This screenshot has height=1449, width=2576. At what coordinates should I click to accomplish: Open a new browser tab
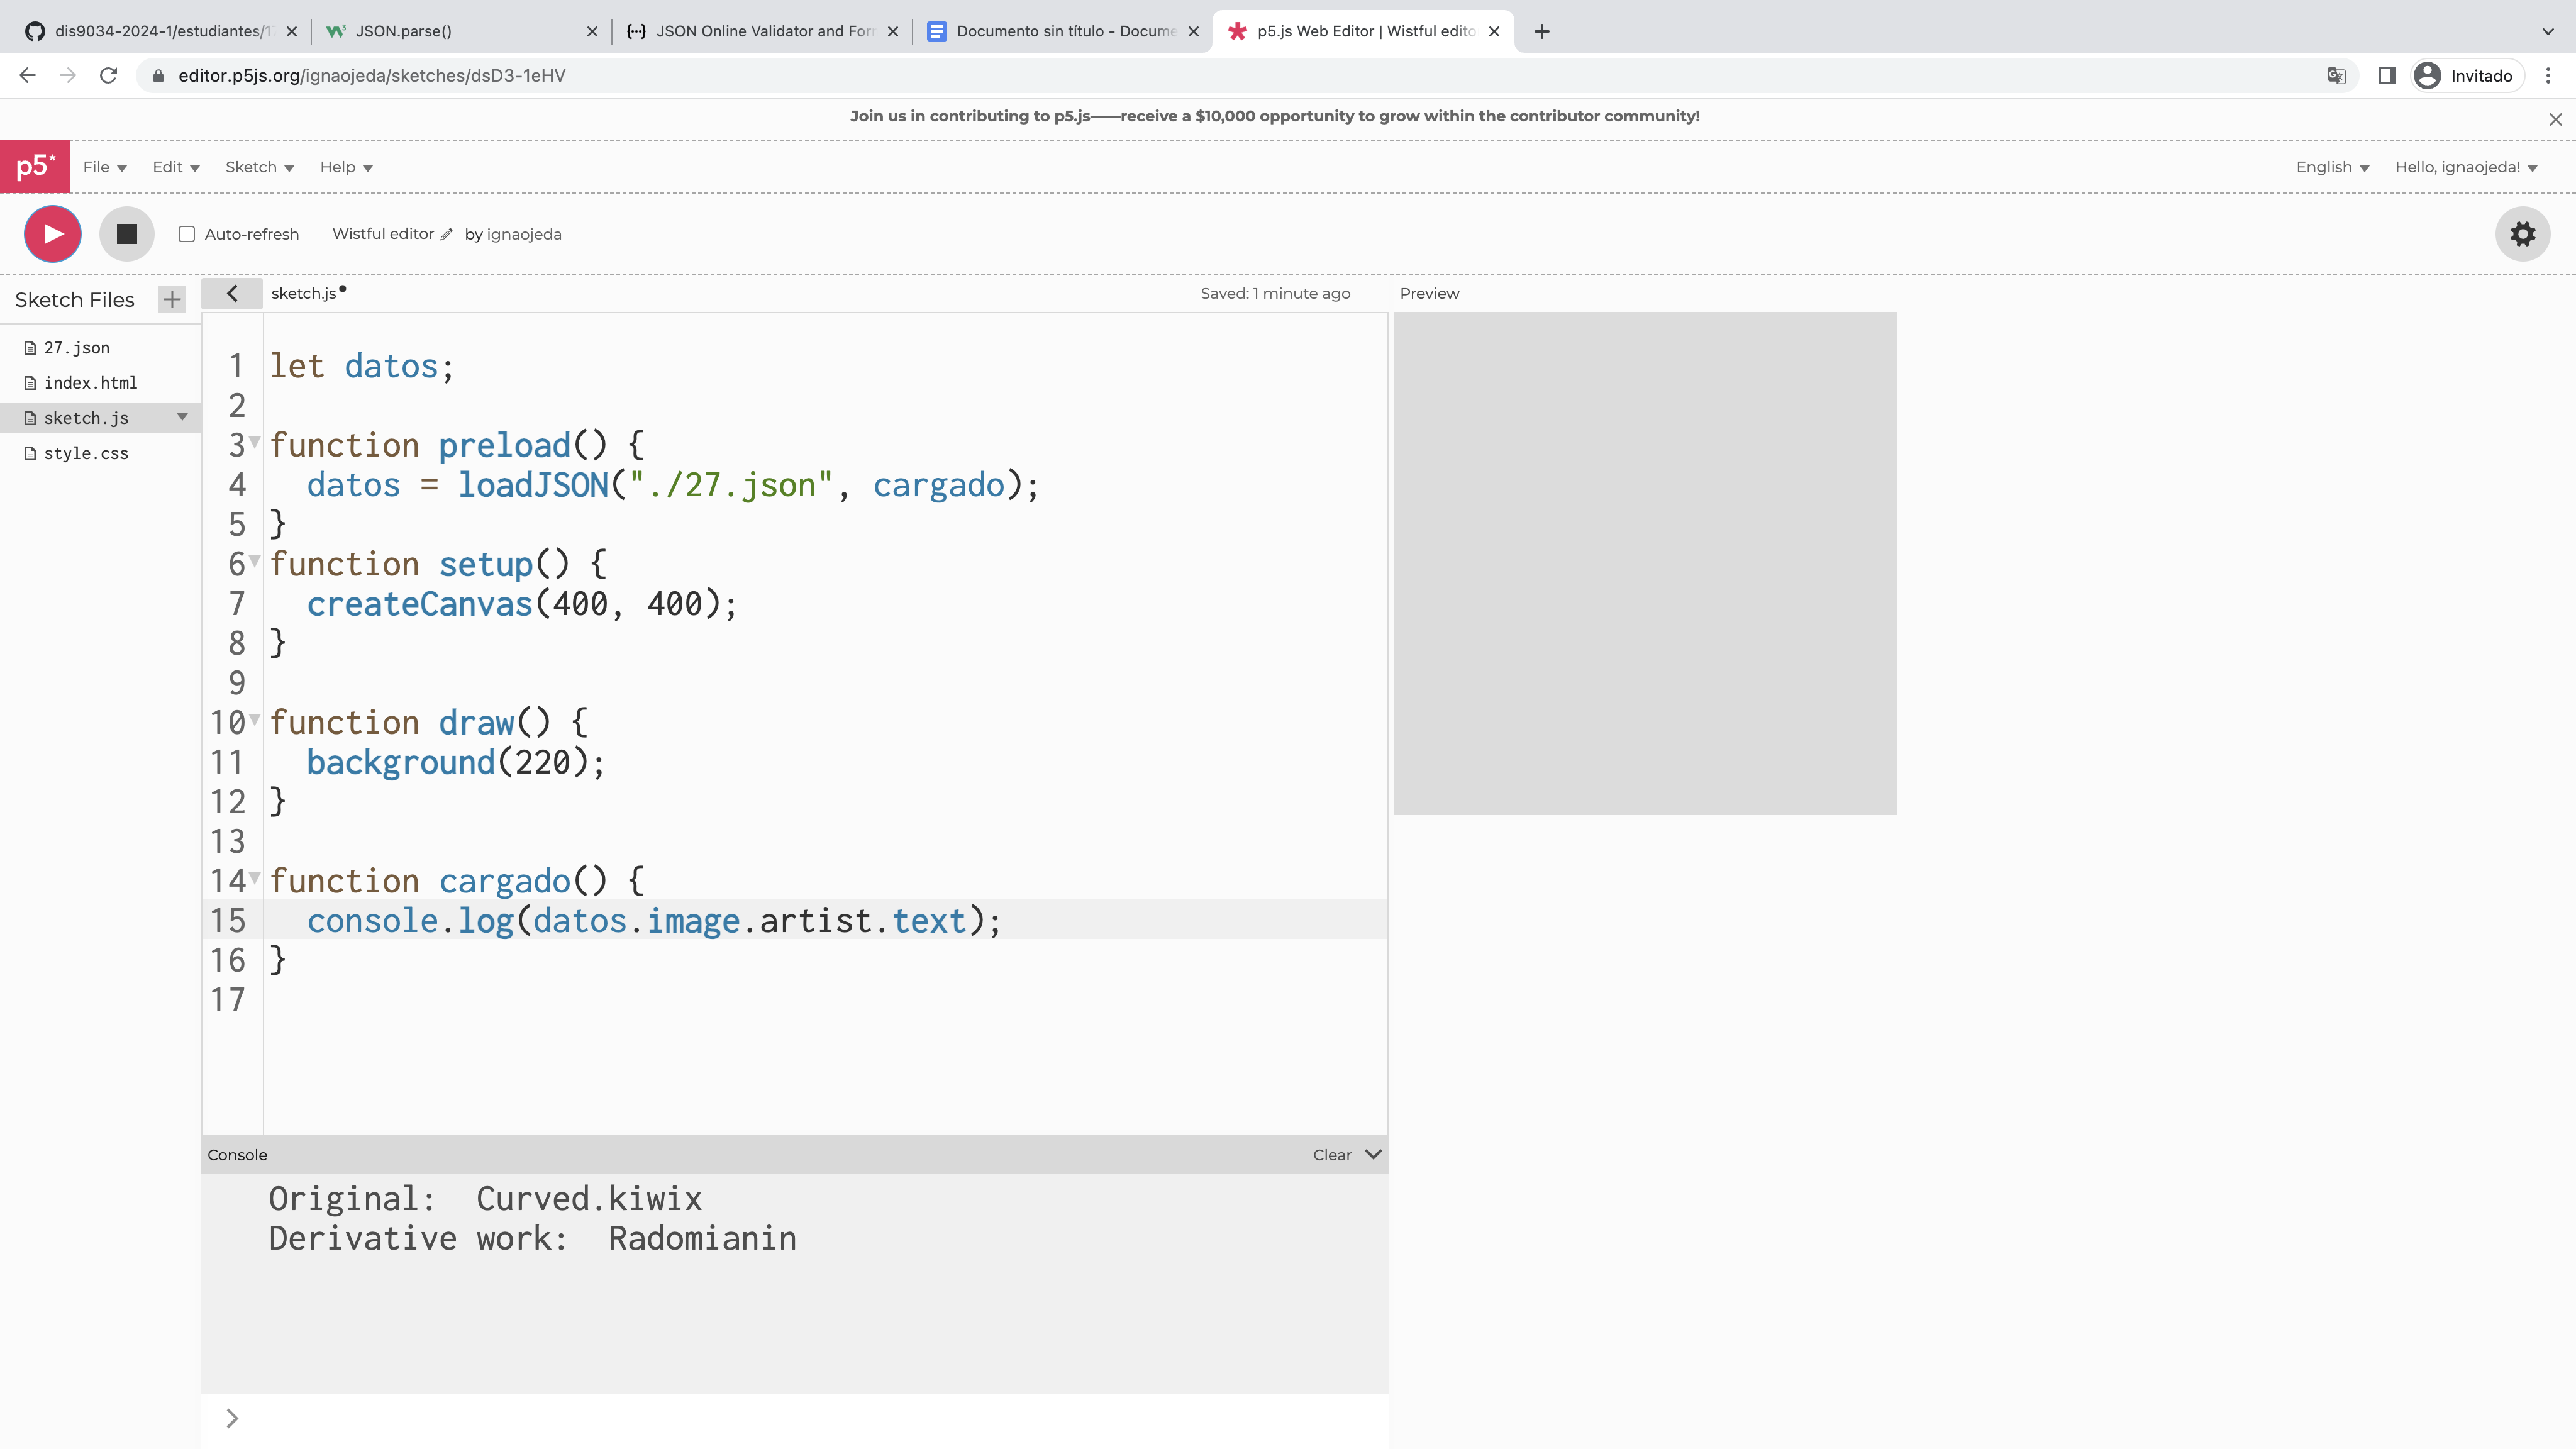coord(1542,31)
